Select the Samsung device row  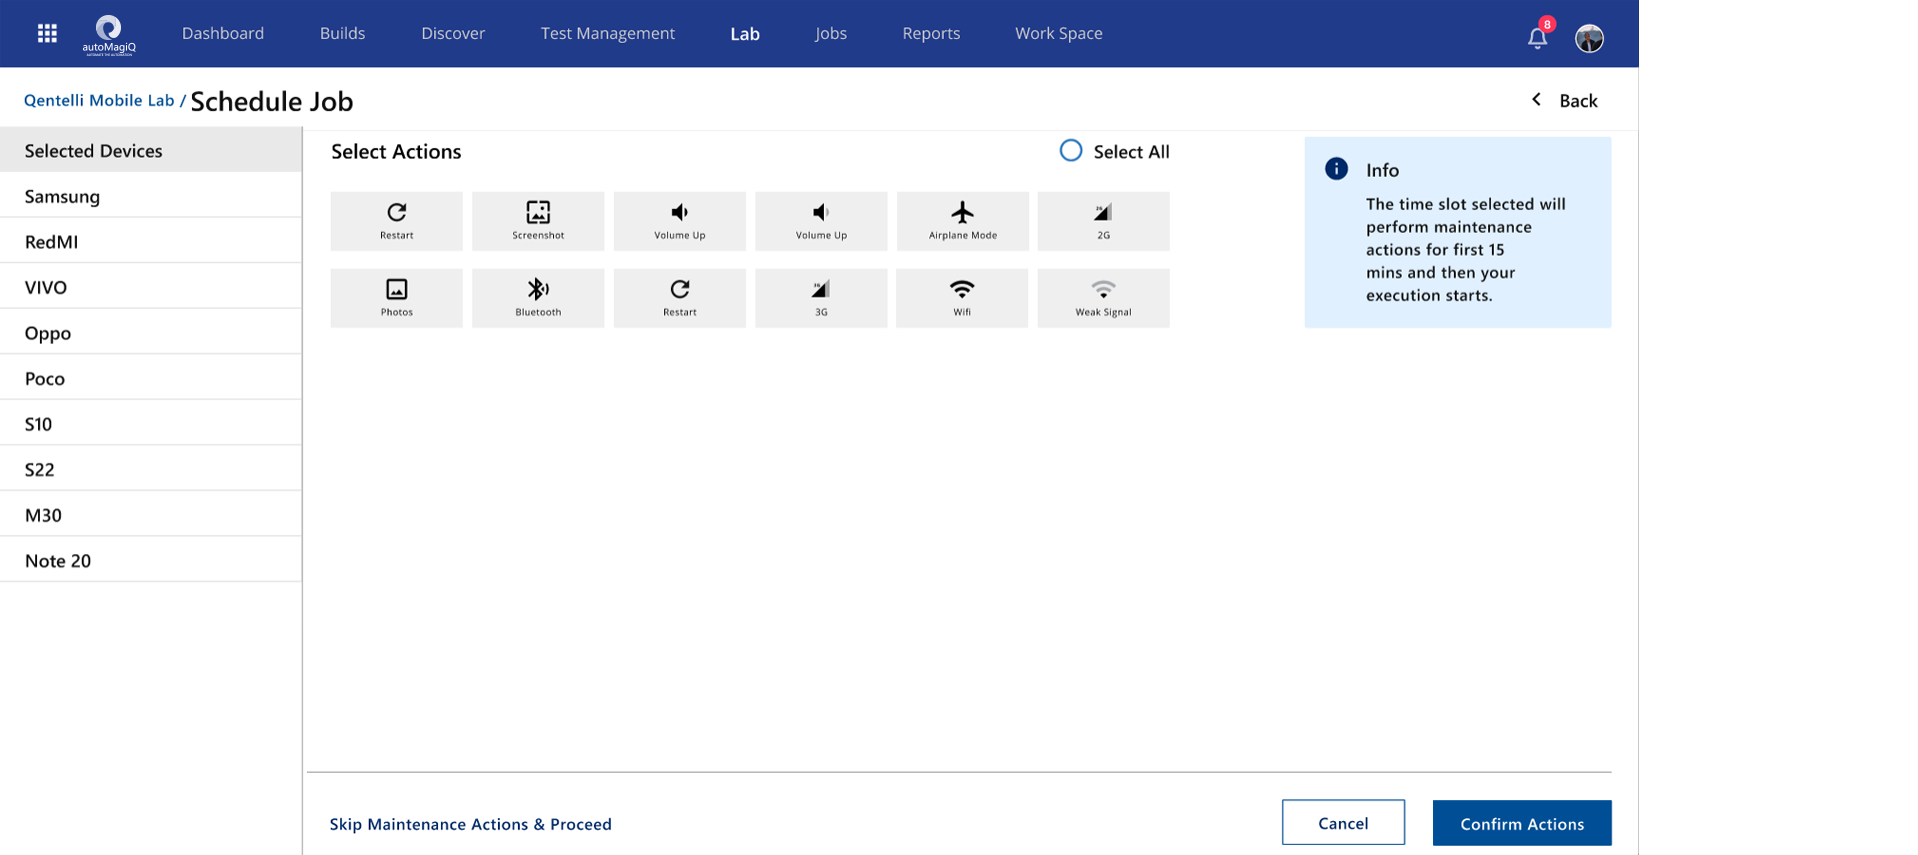(x=151, y=196)
